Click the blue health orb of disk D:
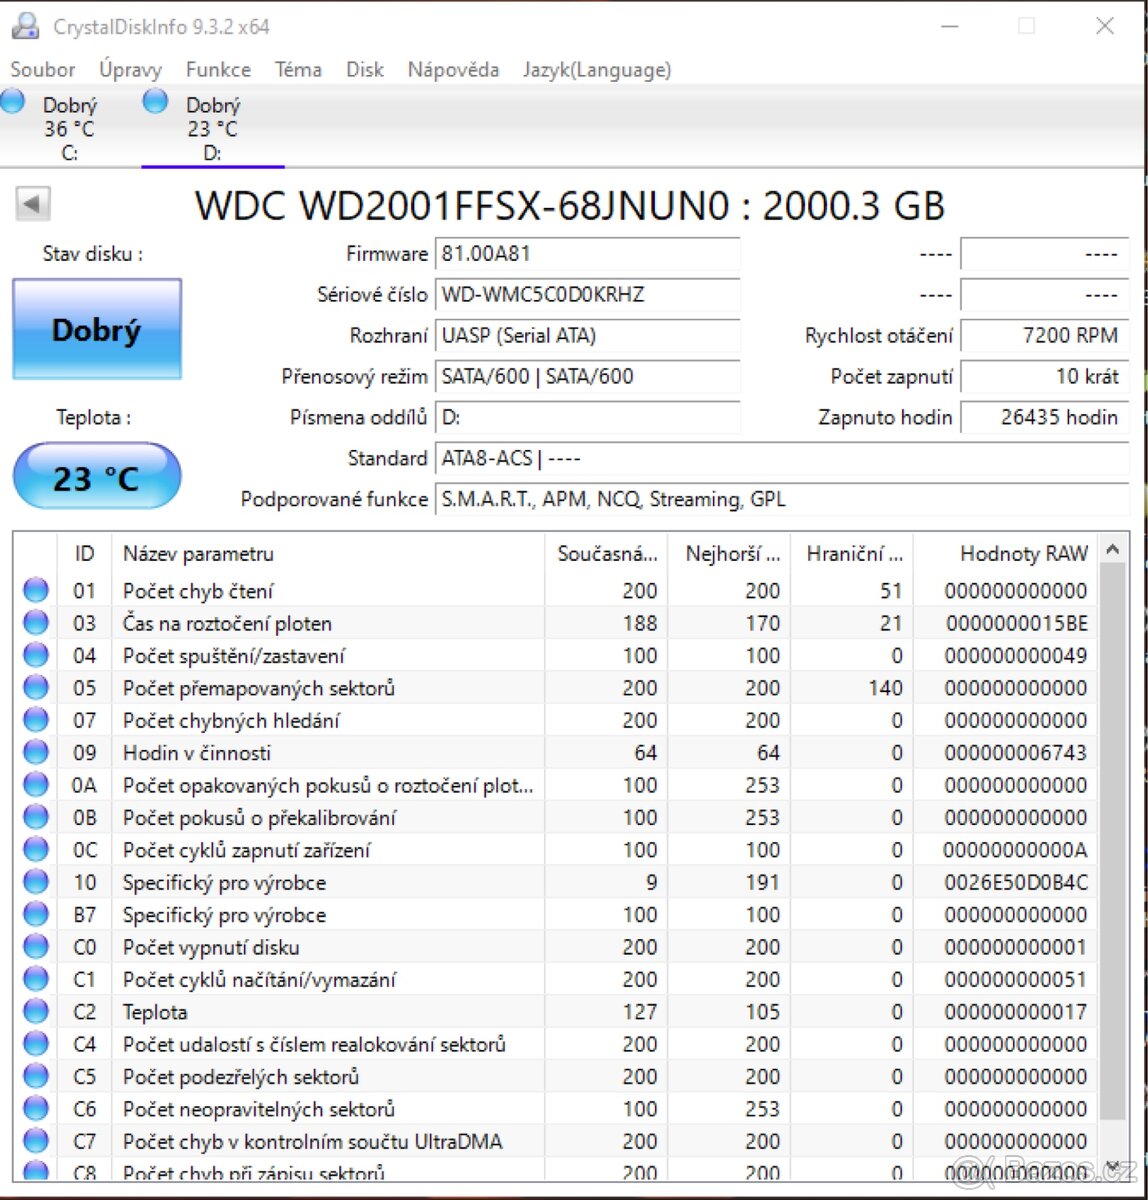Screen dimensions: 1148x1200 point(155,100)
